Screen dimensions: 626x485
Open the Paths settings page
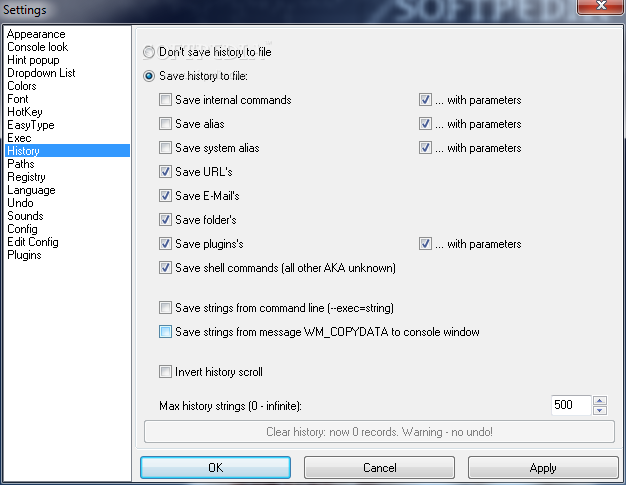[x=67, y=164]
